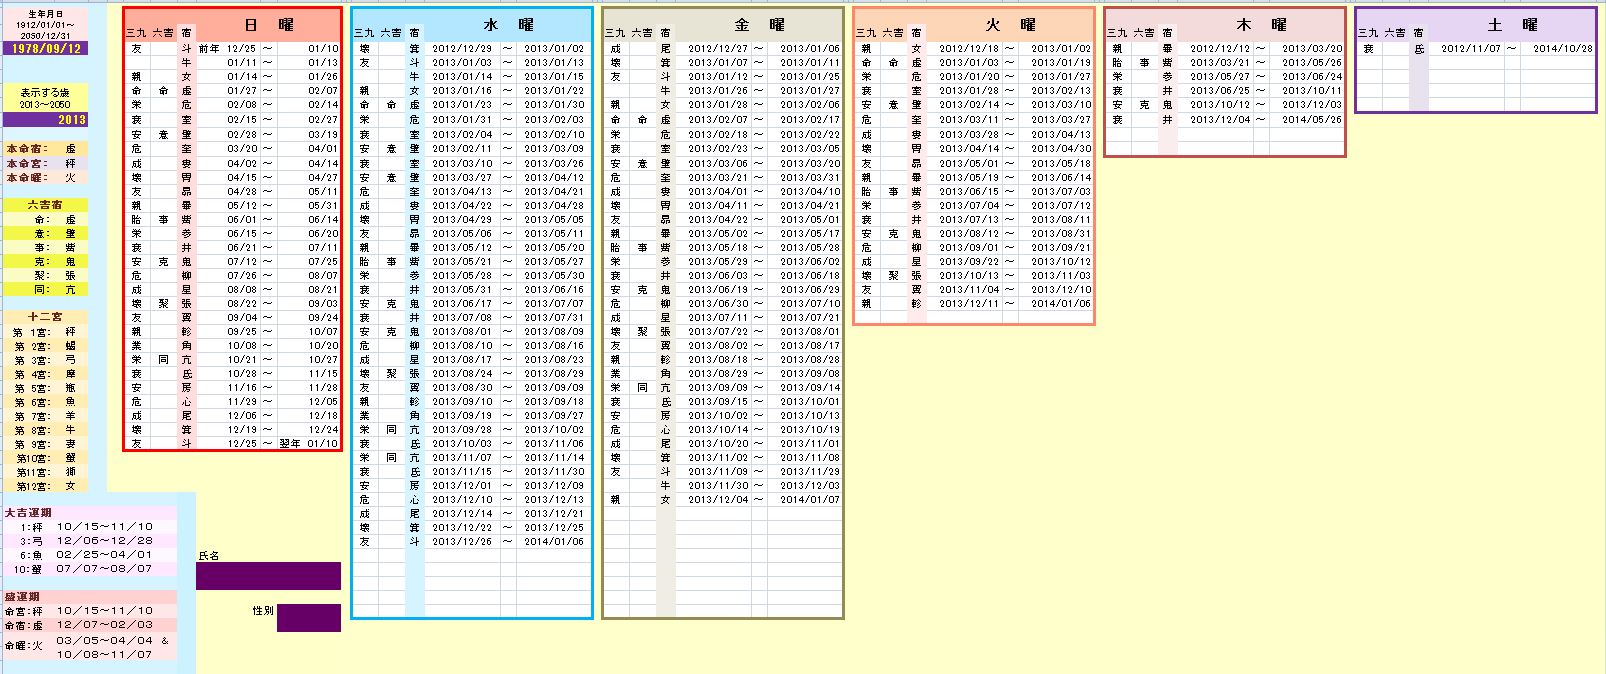
Task: Click the 大吉運期 heading
Action: pyautogui.click(x=30, y=512)
